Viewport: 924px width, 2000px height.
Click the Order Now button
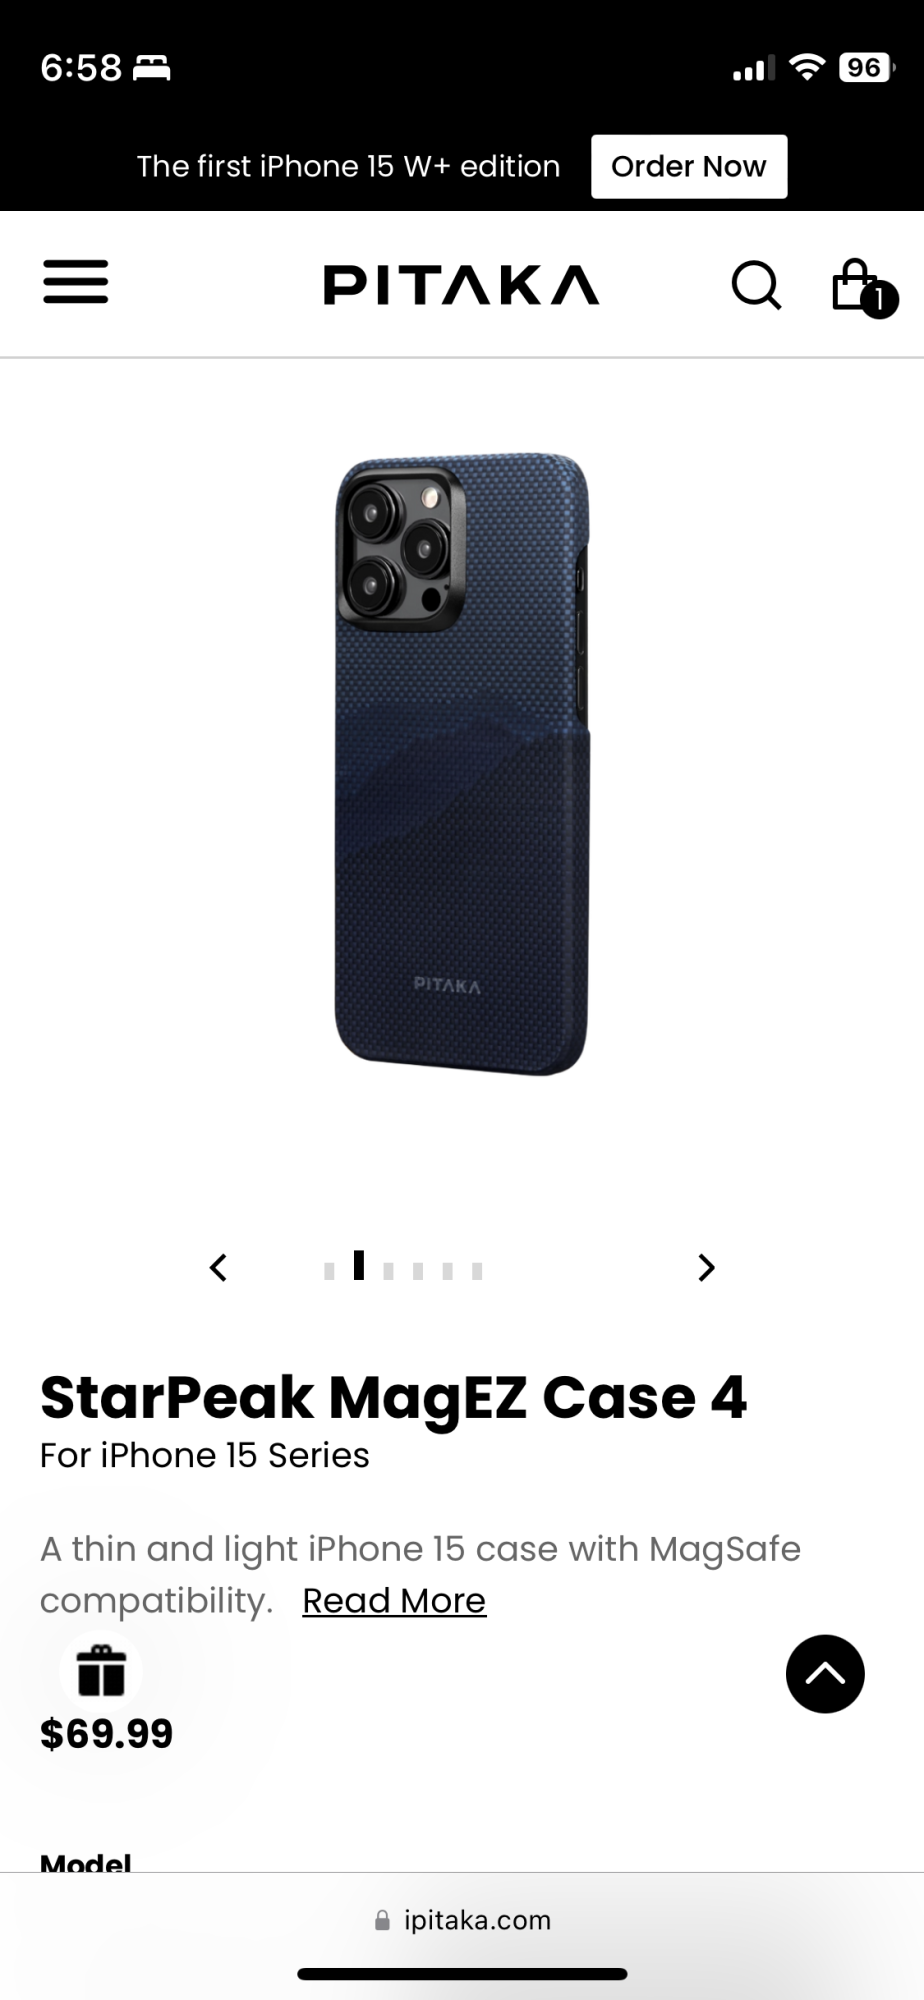pos(689,166)
